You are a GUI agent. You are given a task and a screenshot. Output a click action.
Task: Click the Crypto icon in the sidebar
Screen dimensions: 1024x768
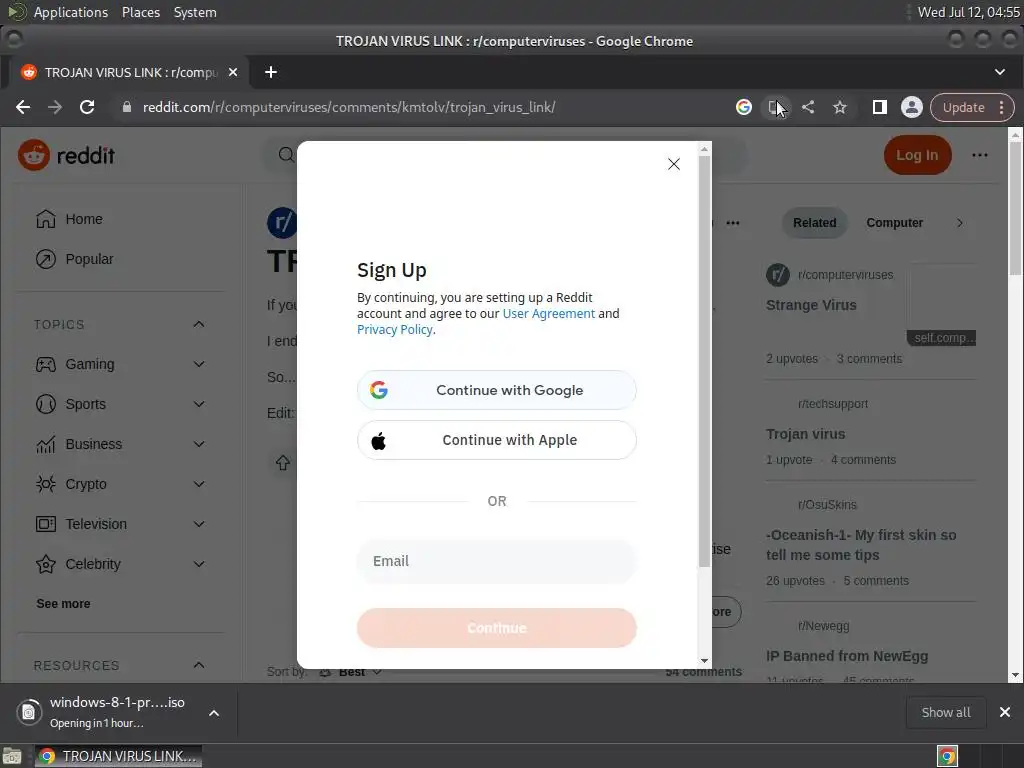pos(46,484)
